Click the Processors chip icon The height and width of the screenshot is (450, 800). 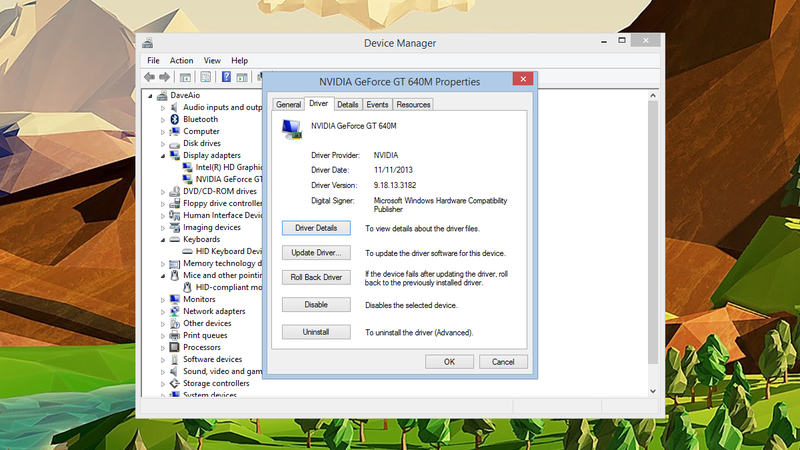[x=174, y=347]
